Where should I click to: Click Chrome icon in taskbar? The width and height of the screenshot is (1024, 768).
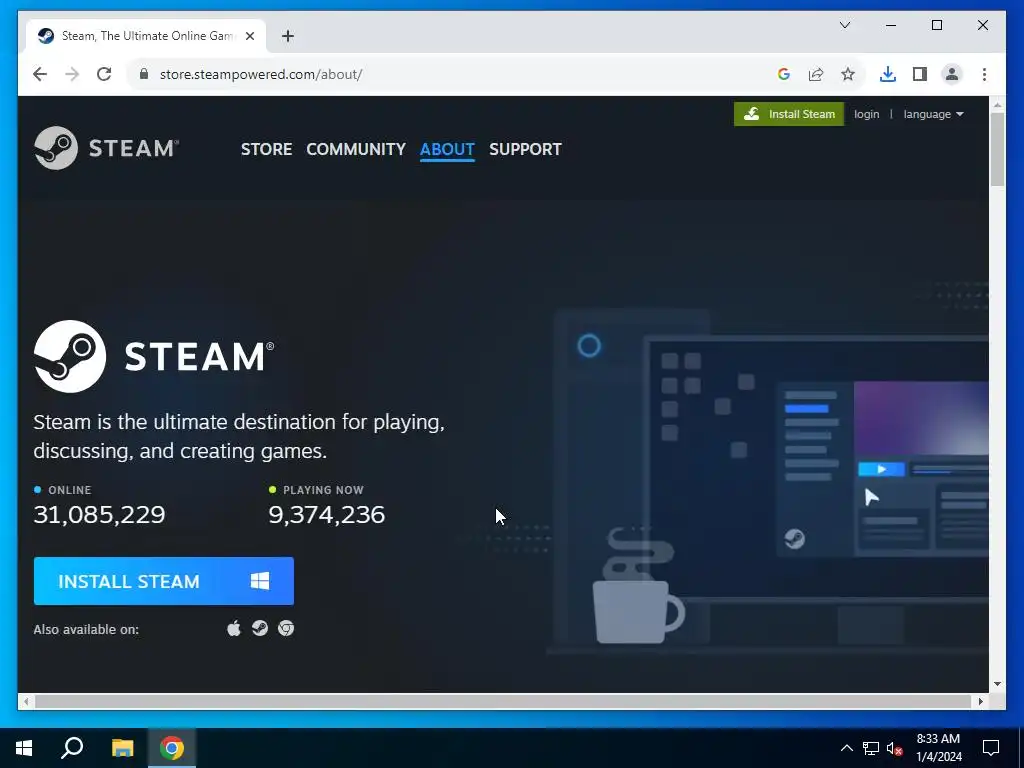(172, 748)
